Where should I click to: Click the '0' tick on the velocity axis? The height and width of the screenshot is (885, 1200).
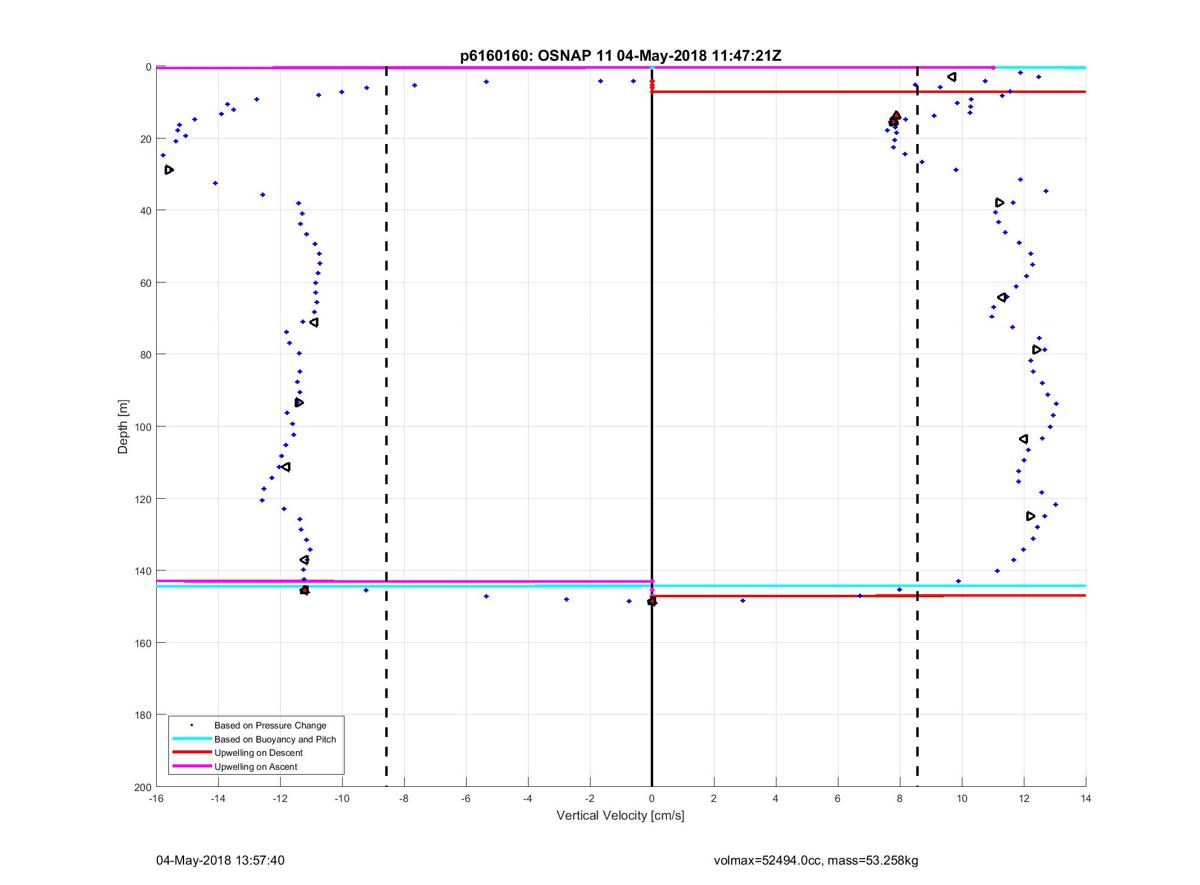(652, 798)
